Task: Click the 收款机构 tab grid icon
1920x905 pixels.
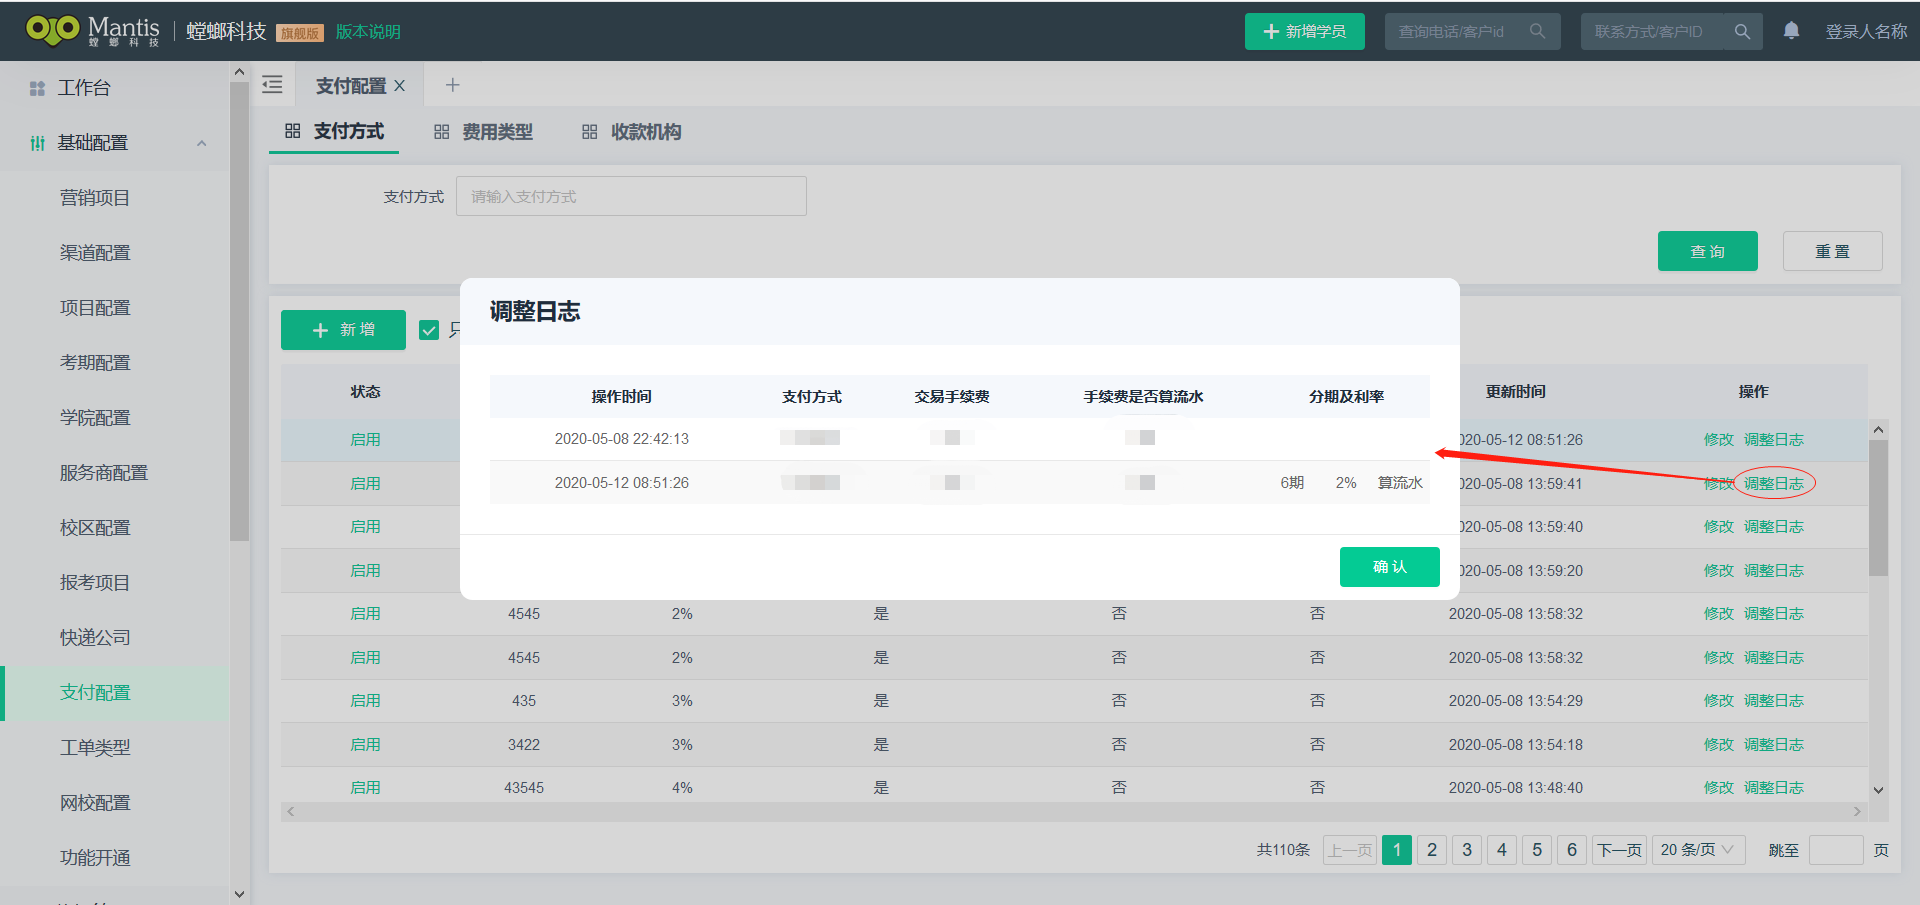Action: point(590,132)
